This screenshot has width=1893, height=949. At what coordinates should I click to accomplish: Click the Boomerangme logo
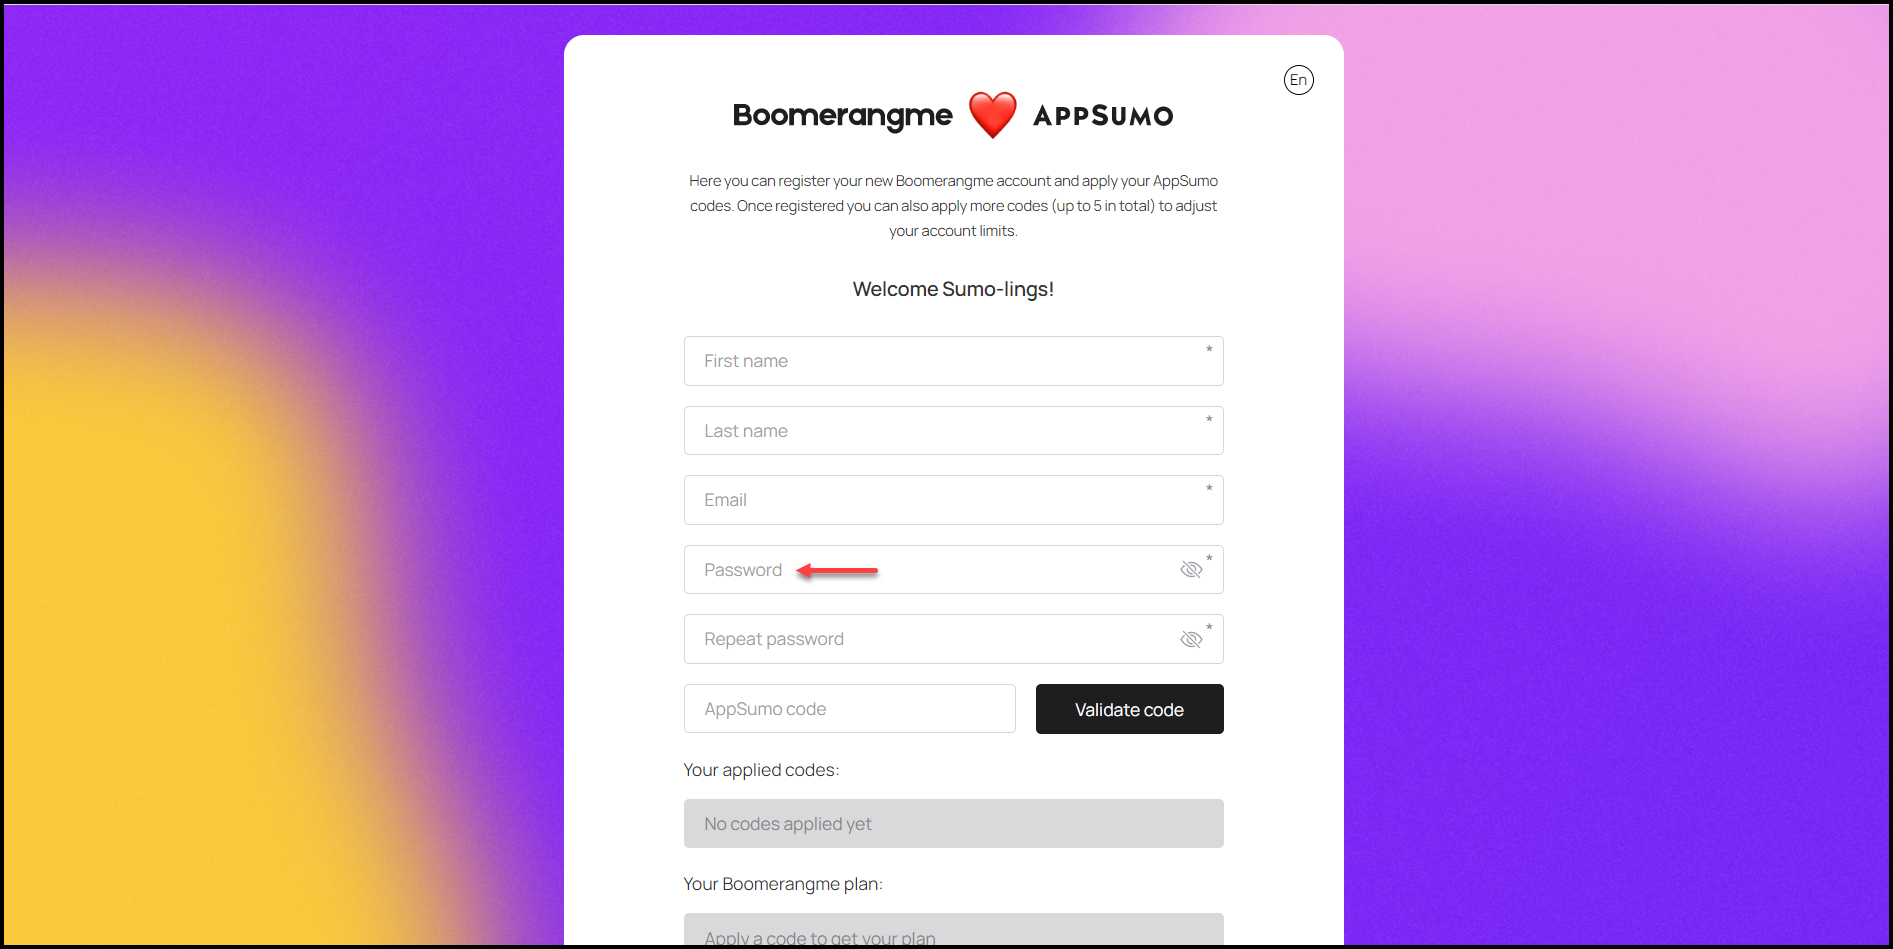tap(842, 116)
